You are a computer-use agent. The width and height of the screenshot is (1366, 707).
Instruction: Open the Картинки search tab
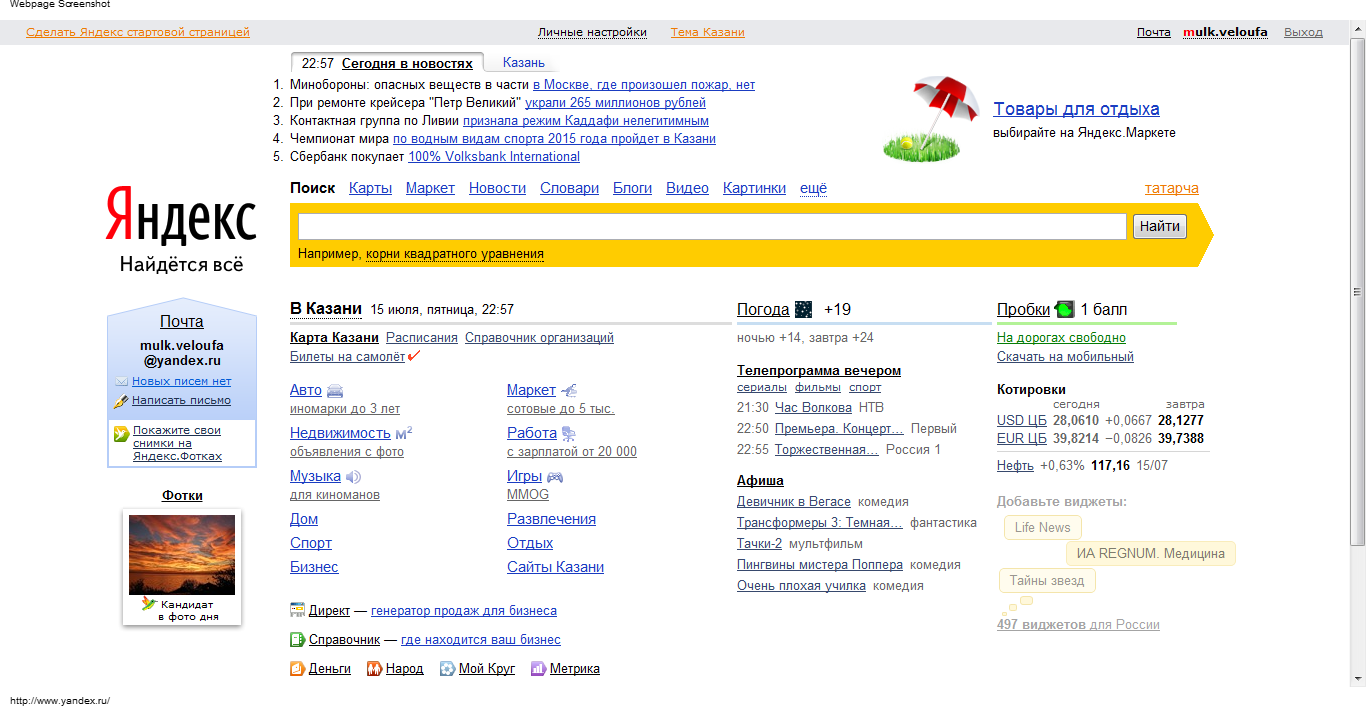(x=754, y=188)
